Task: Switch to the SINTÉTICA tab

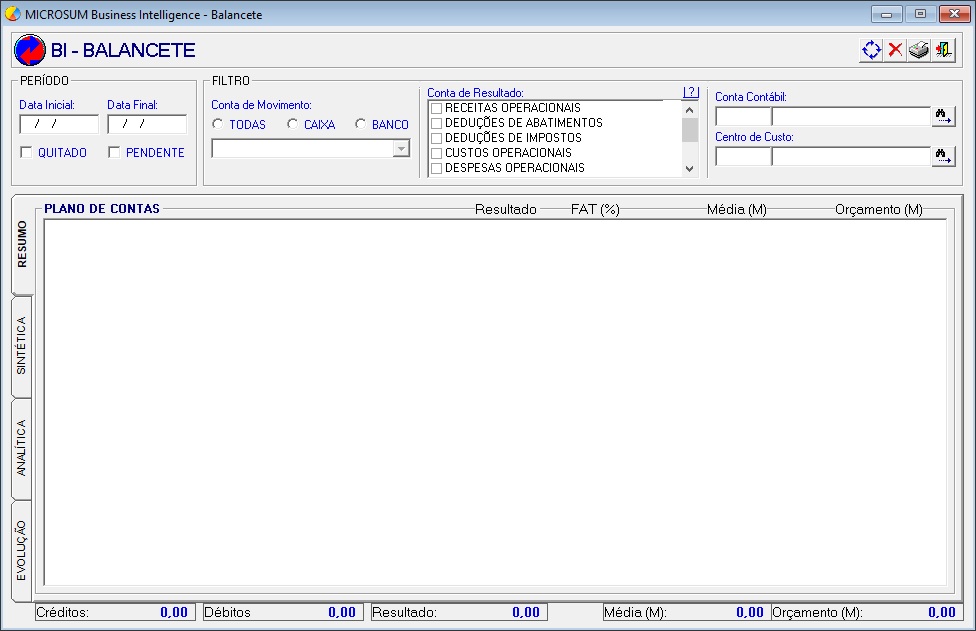Action: [22, 346]
